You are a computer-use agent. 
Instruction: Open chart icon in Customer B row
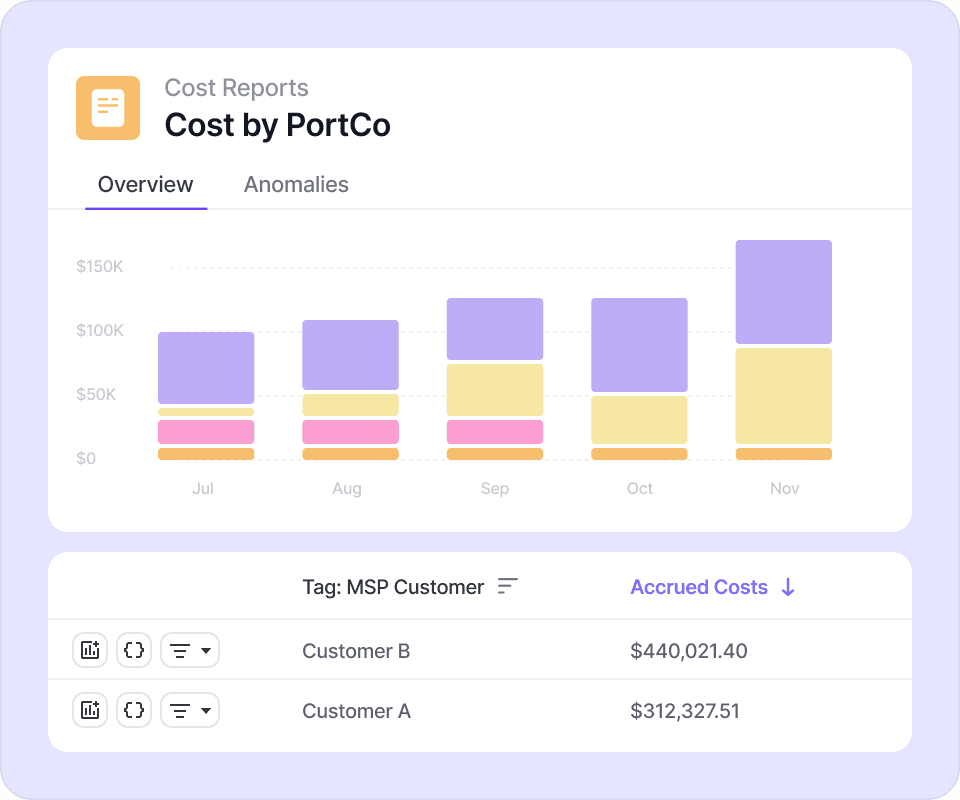90,650
